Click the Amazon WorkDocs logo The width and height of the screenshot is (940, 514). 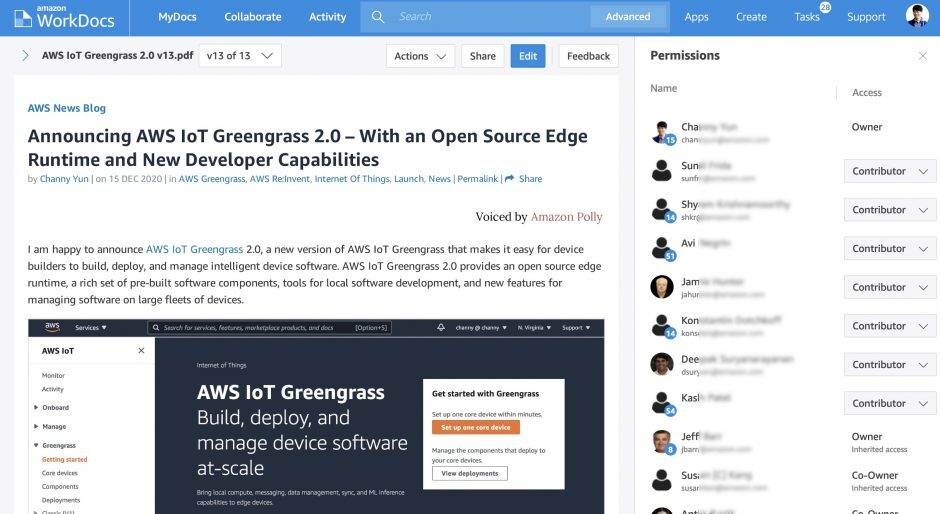[x=65, y=17]
